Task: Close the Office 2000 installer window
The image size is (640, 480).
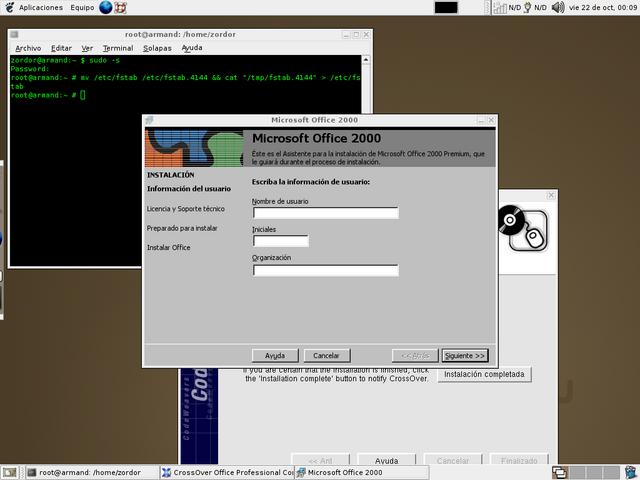Action: 491,120
